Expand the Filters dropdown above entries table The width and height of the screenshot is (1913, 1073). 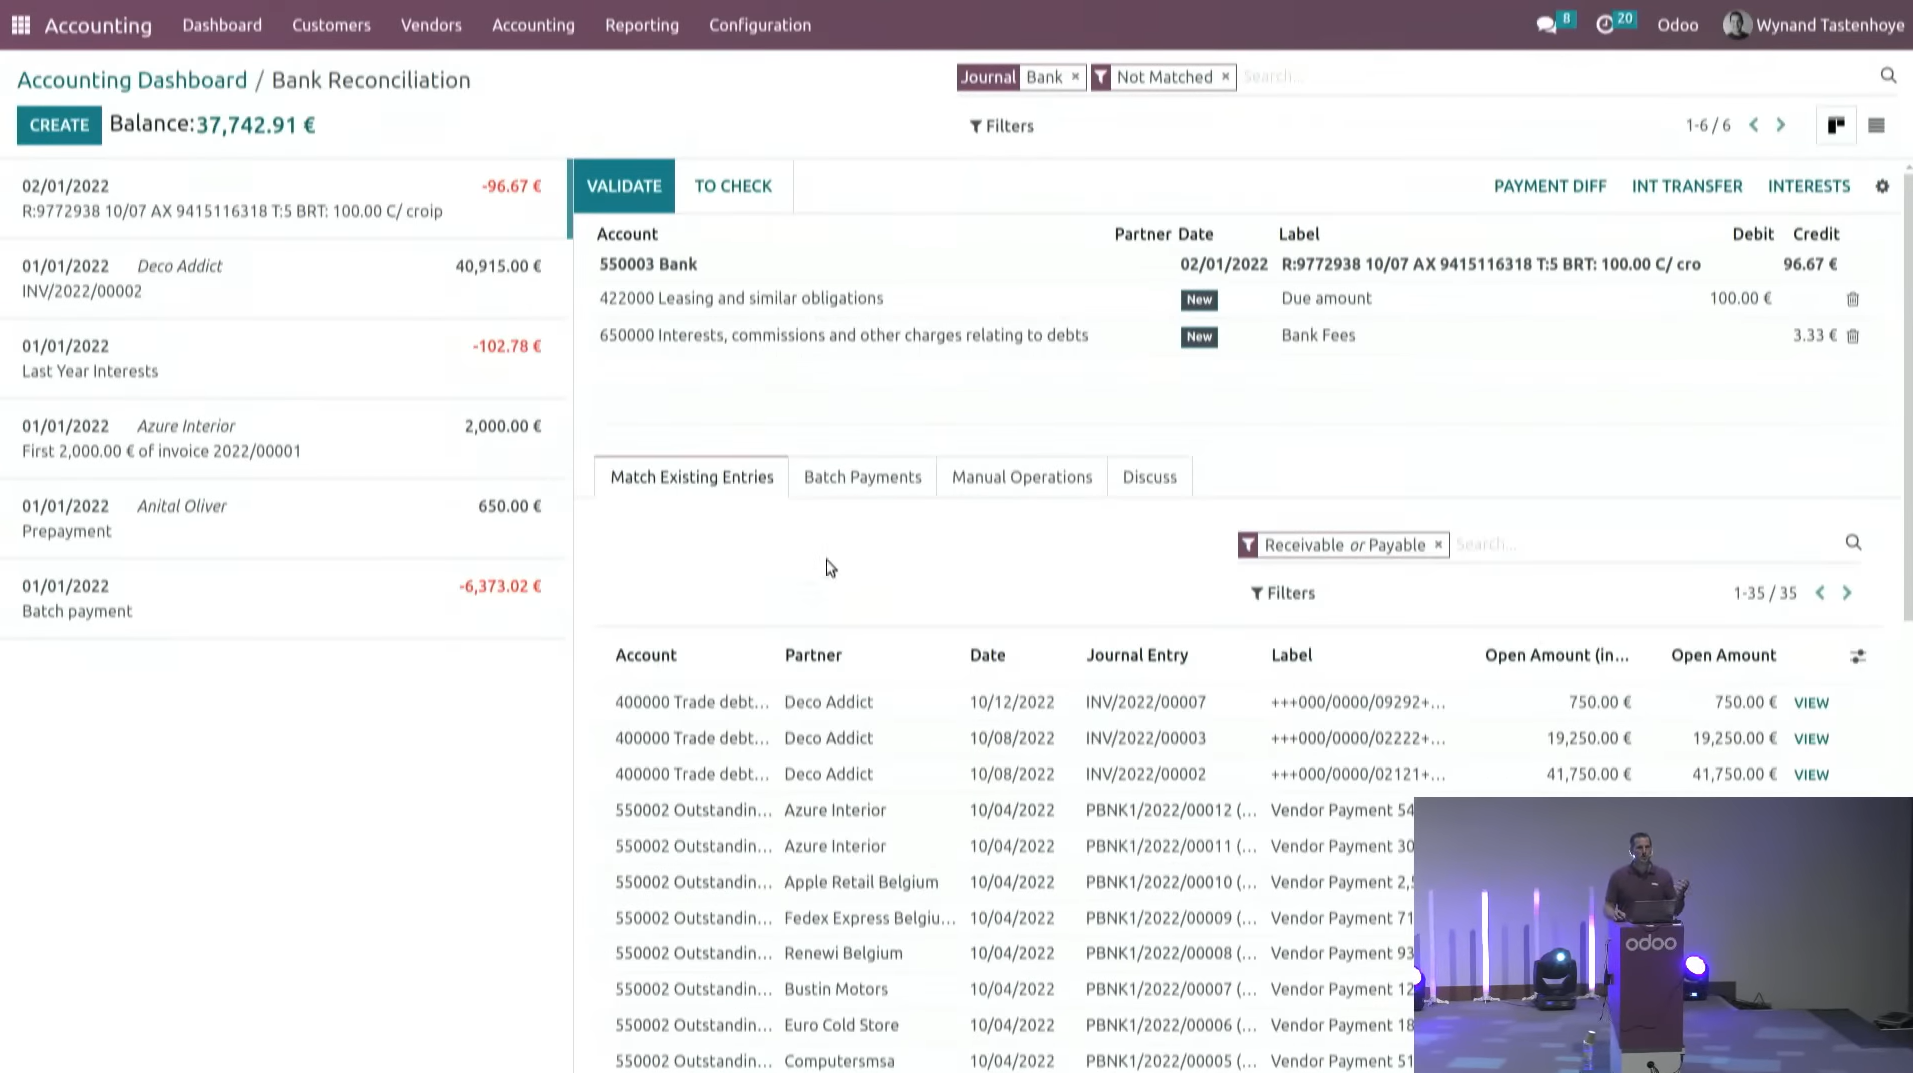pyautogui.click(x=1283, y=593)
